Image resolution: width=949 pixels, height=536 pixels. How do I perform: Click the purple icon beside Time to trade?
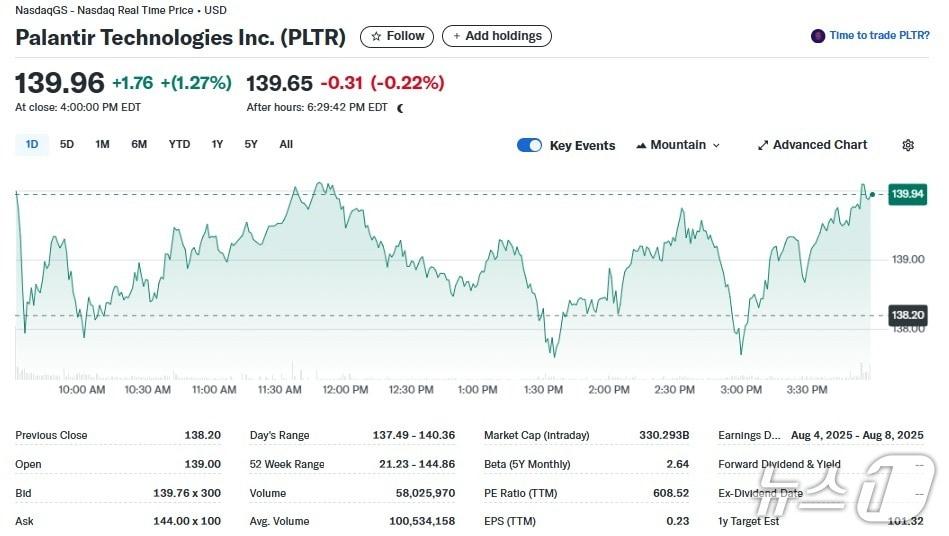[818, 36]
